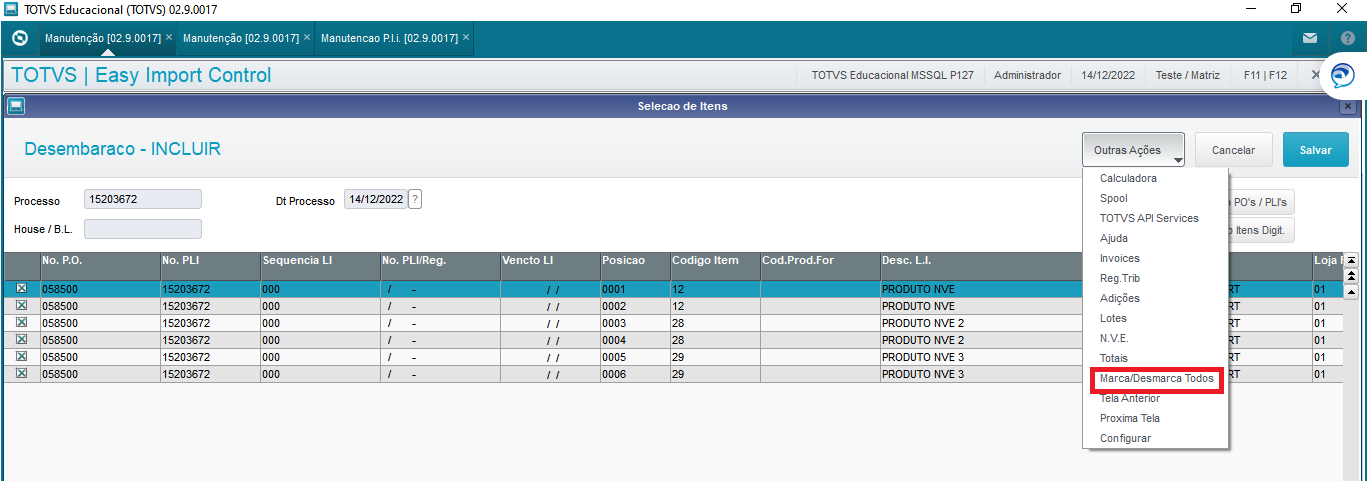Jump to first record with grid top arrow
Viewport: 1369px width, 490px height.
pos(1352,259)
